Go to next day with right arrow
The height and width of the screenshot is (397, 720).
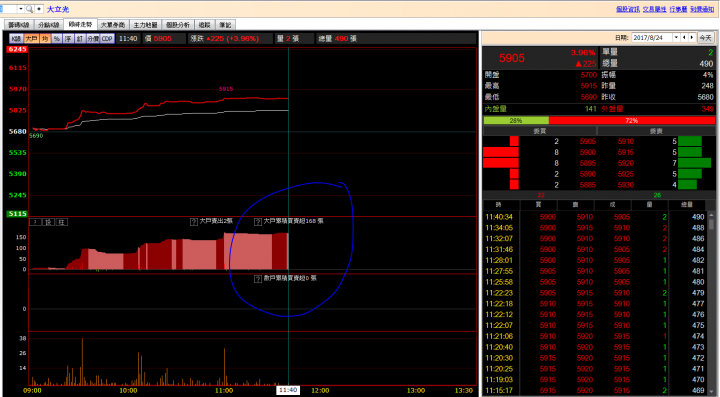tap(692, 38)
